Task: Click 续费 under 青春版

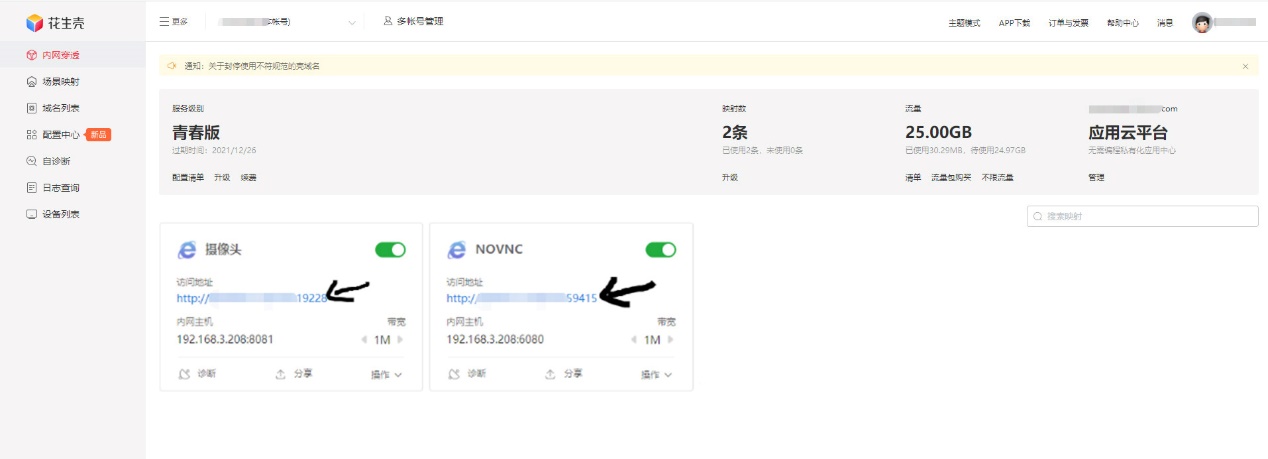Action: [x=248, y=177]
